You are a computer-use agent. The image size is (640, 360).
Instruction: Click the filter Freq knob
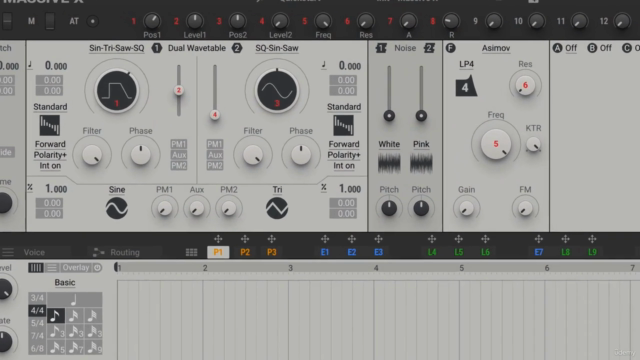coord(496,144)
